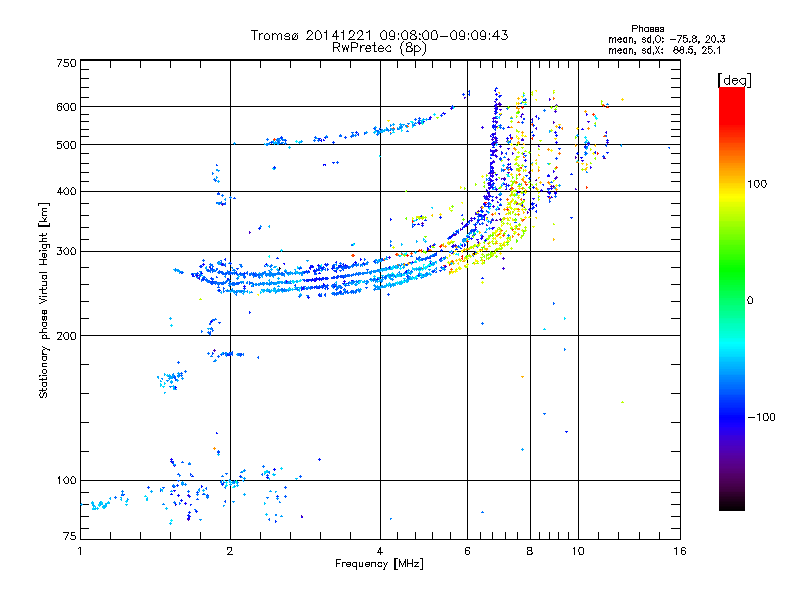Click the colorbar tick label '100'
The width and height of the screenshot is (800, 600).
[757, 184]
